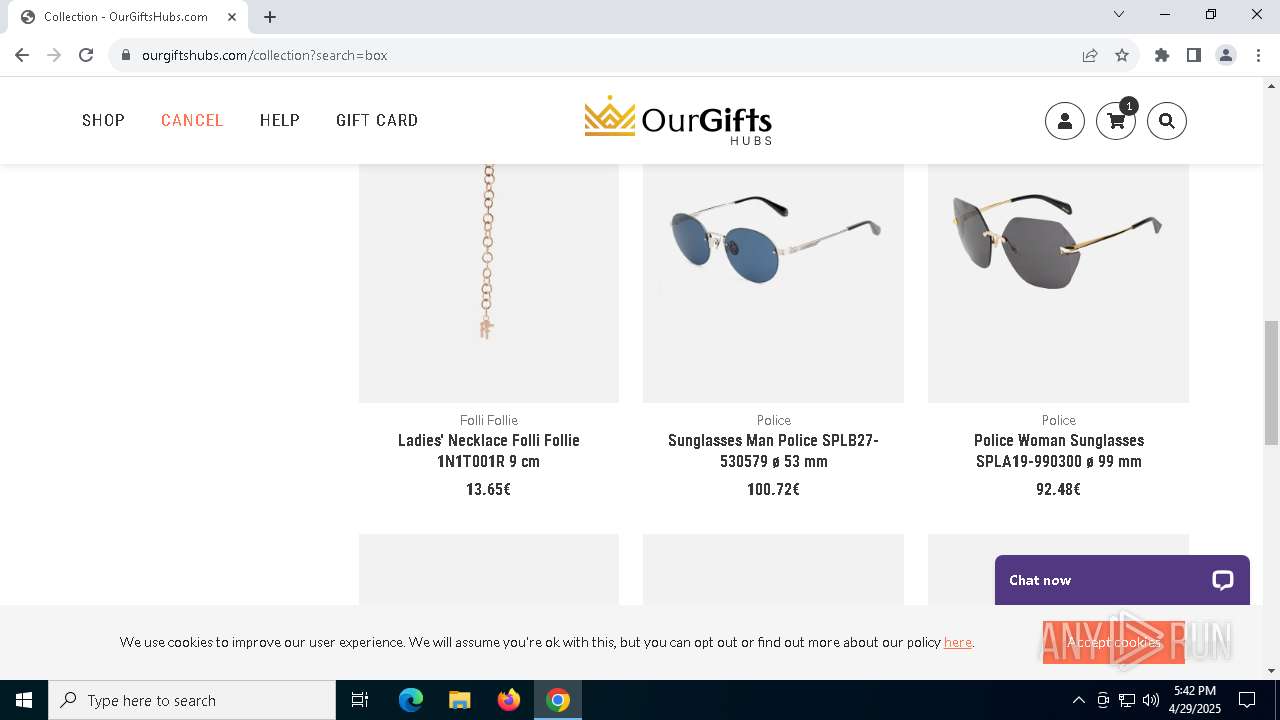
Task: Toggle the browser side panel
Action: point(1194,55)
